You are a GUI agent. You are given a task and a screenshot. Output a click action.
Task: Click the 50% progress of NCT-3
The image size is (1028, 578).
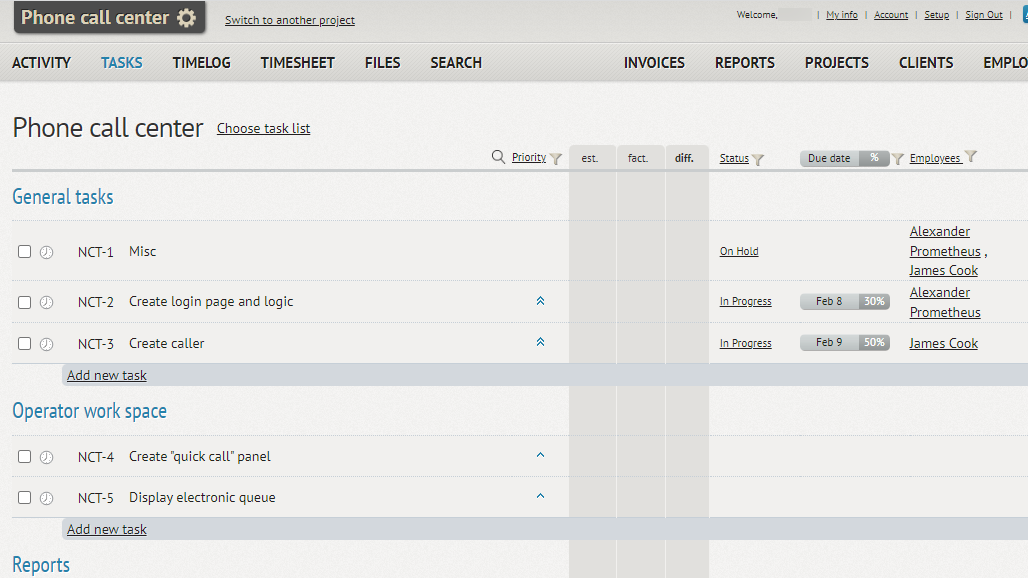[x=874, y=343]
